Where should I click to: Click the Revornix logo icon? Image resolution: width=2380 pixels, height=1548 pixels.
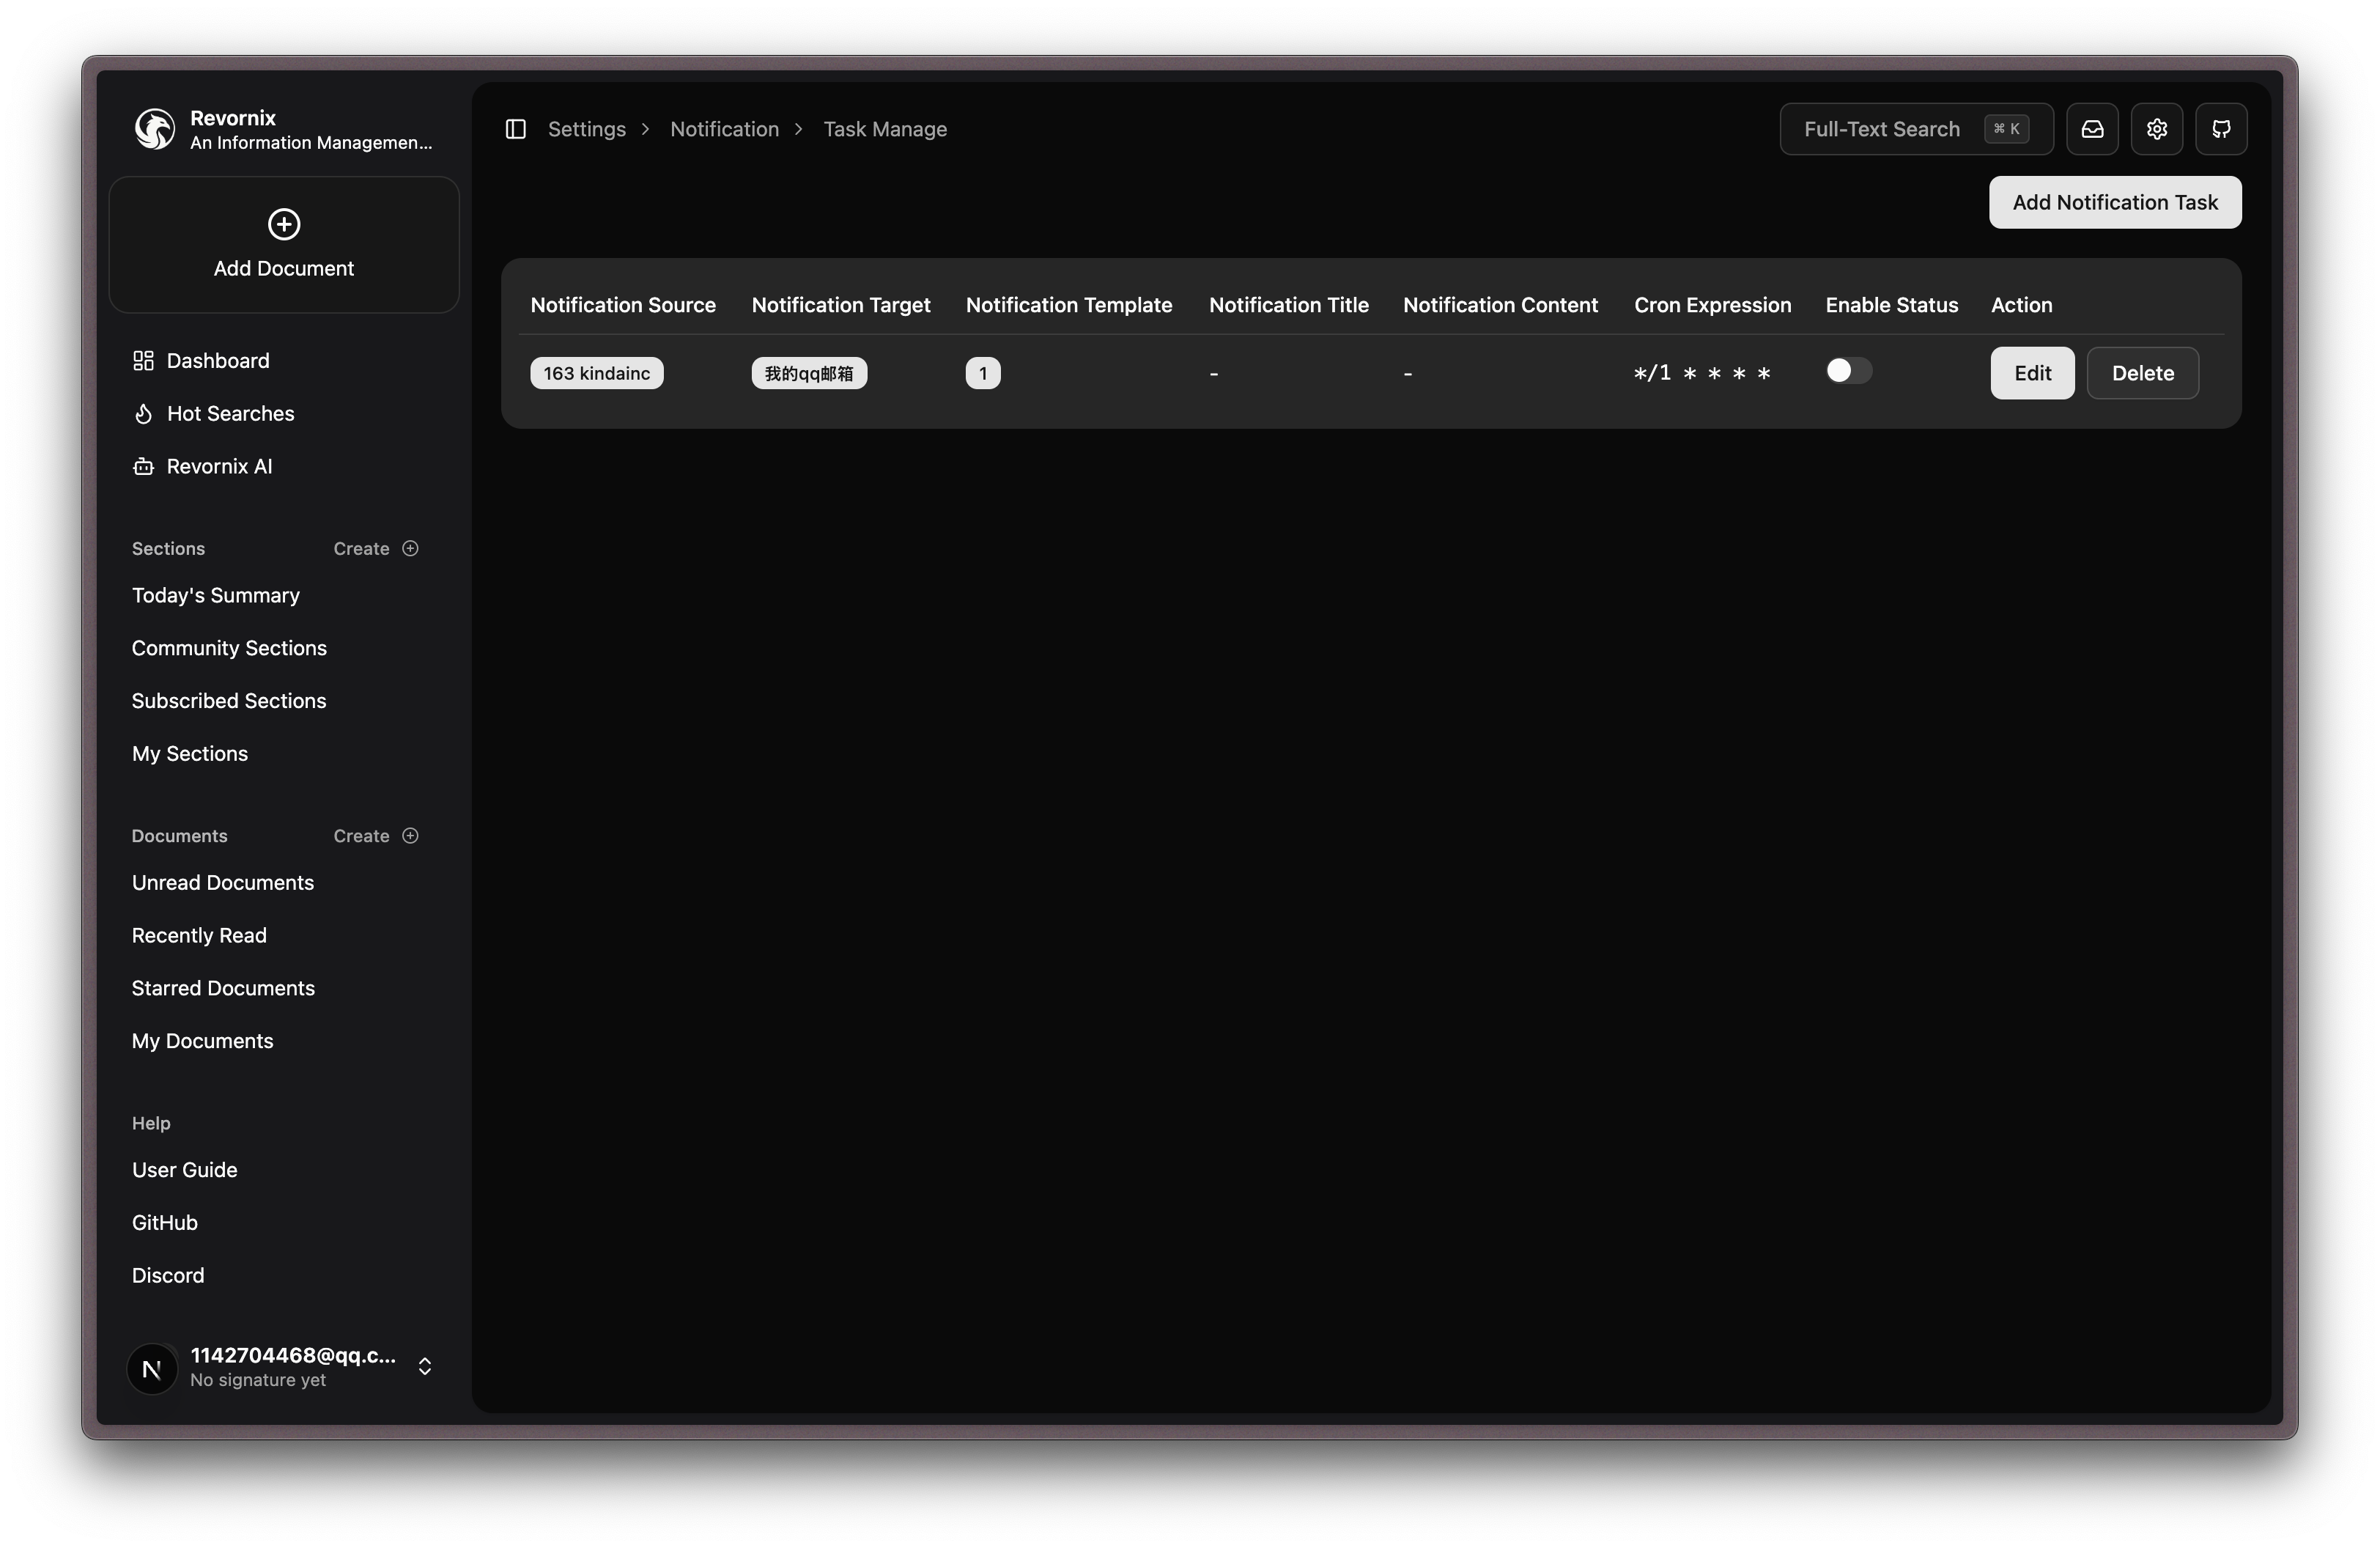pyautogui.click(x=155, y=129)
